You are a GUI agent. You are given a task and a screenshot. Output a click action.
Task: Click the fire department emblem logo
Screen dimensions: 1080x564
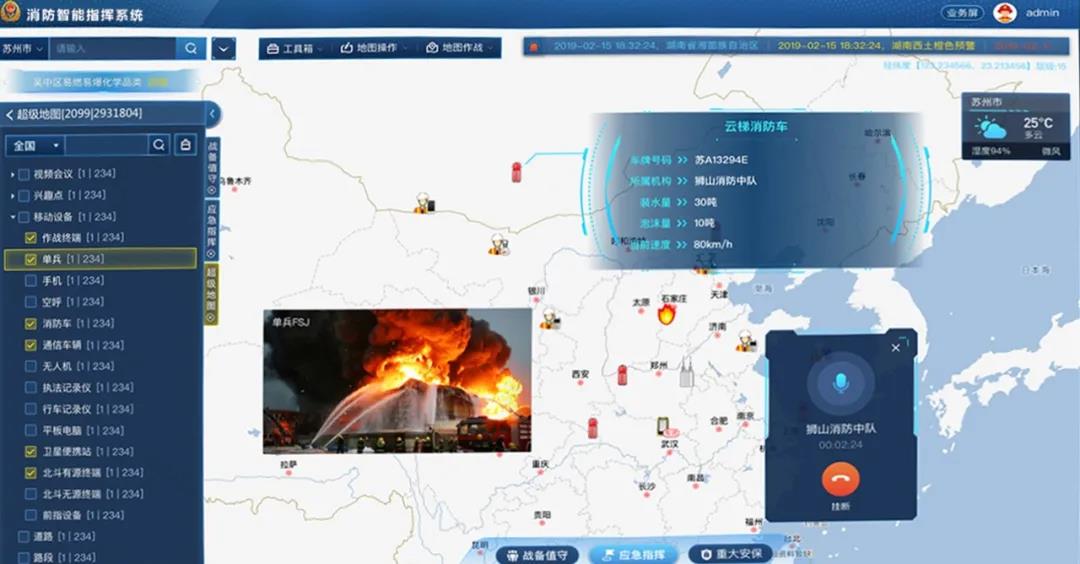point(10,12)
